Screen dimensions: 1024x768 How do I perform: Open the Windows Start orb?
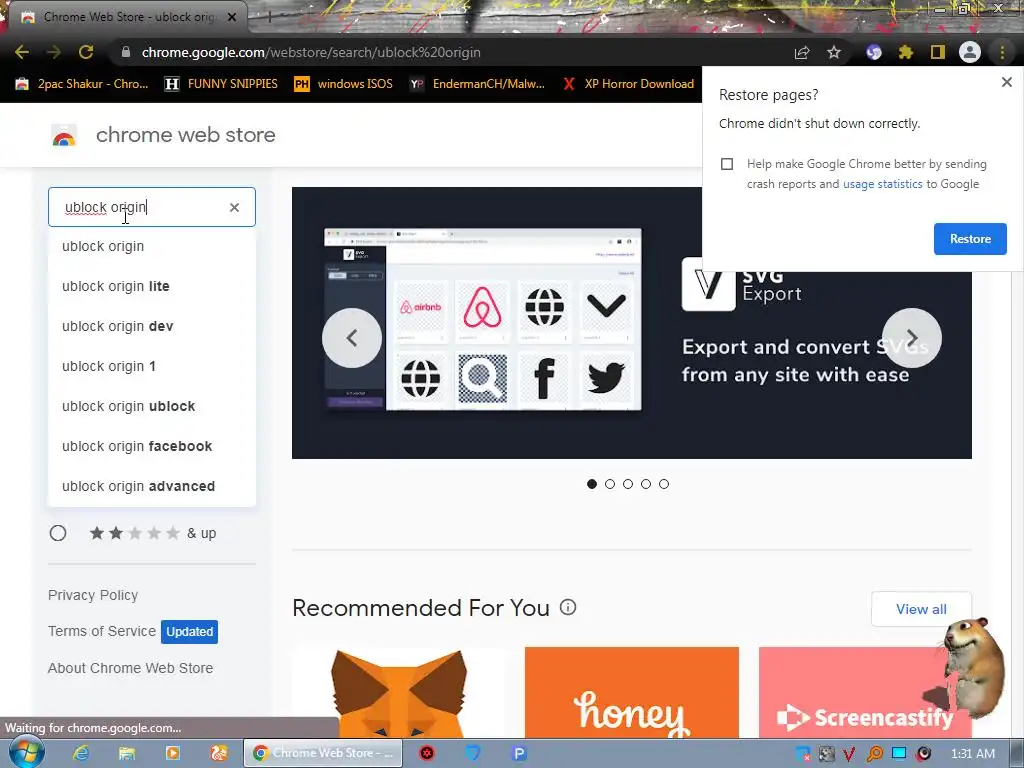point(26,753)
